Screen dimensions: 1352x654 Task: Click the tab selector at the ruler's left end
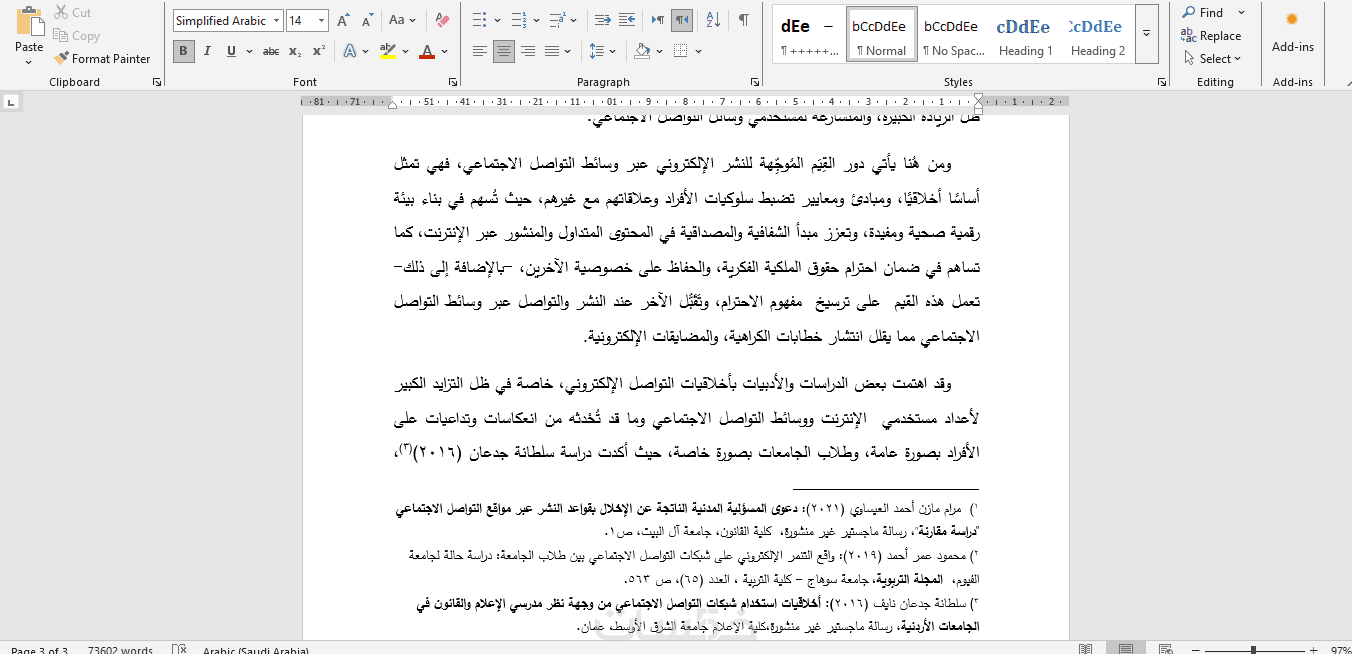click(11, 102)
